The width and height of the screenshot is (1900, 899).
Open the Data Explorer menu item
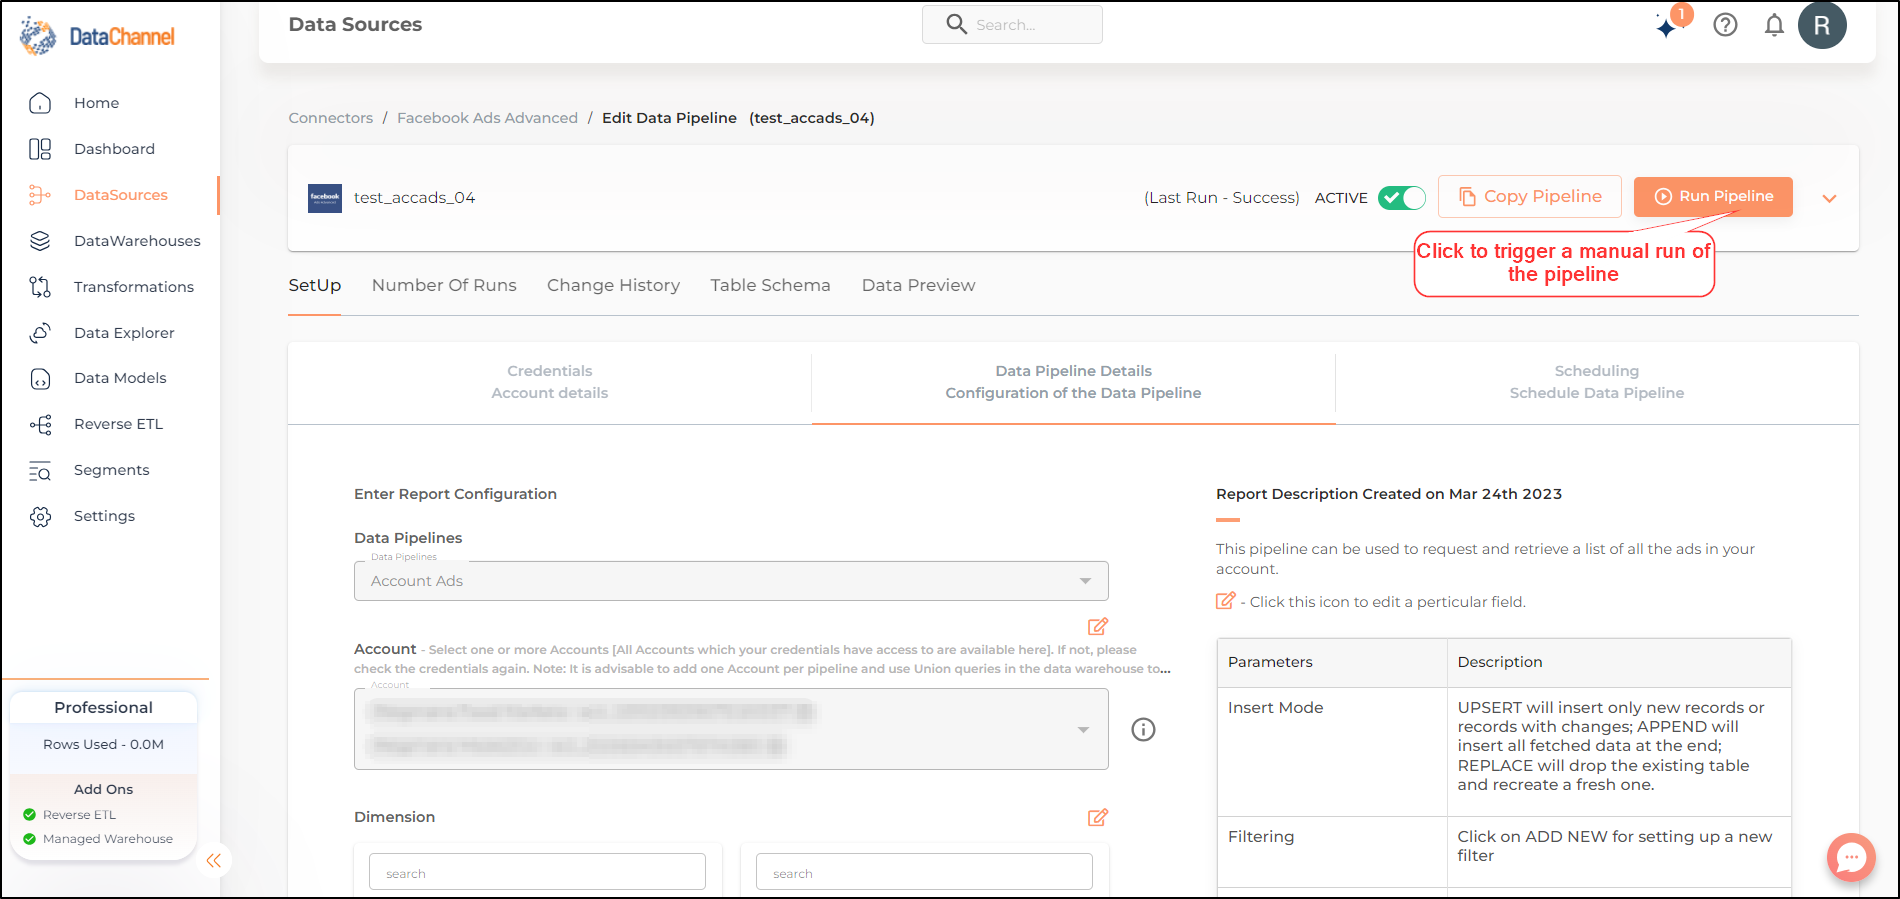click(124, 333)
